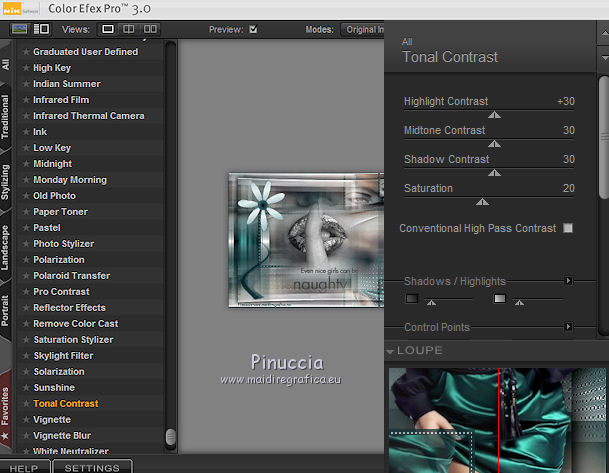This screenshot has height=473, width=609.
Task: Click the Saturation slider handle
Action: coord(482,202)
